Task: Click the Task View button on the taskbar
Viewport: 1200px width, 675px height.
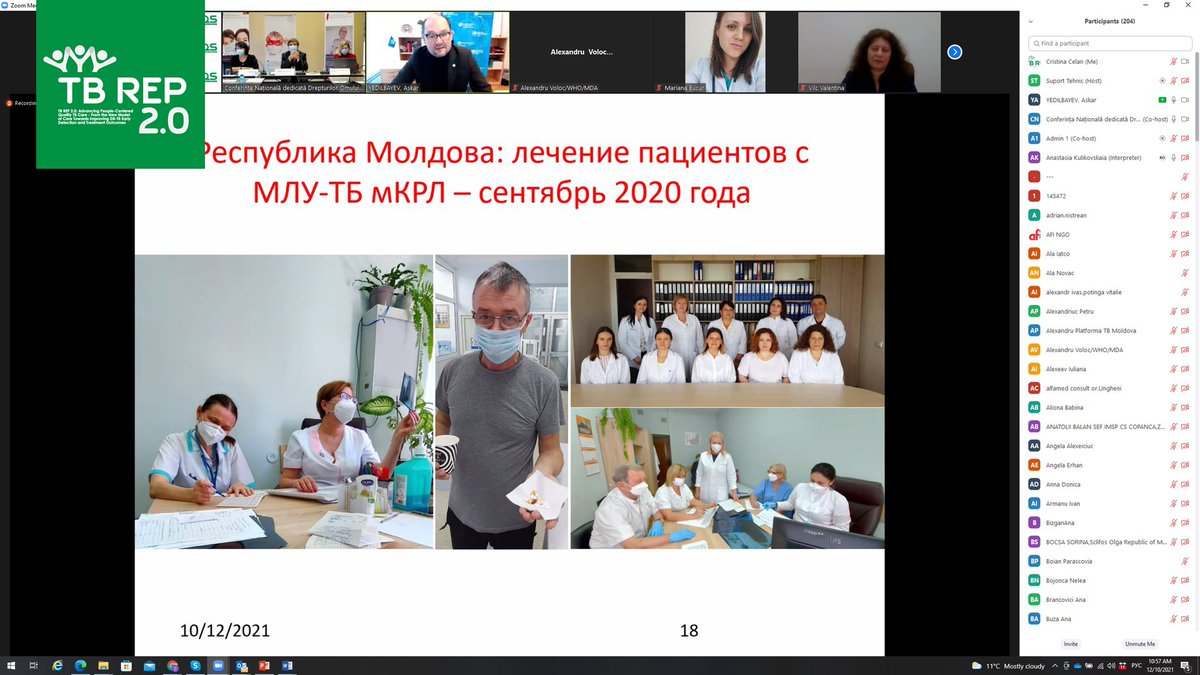Action: (x=33, y=664)
